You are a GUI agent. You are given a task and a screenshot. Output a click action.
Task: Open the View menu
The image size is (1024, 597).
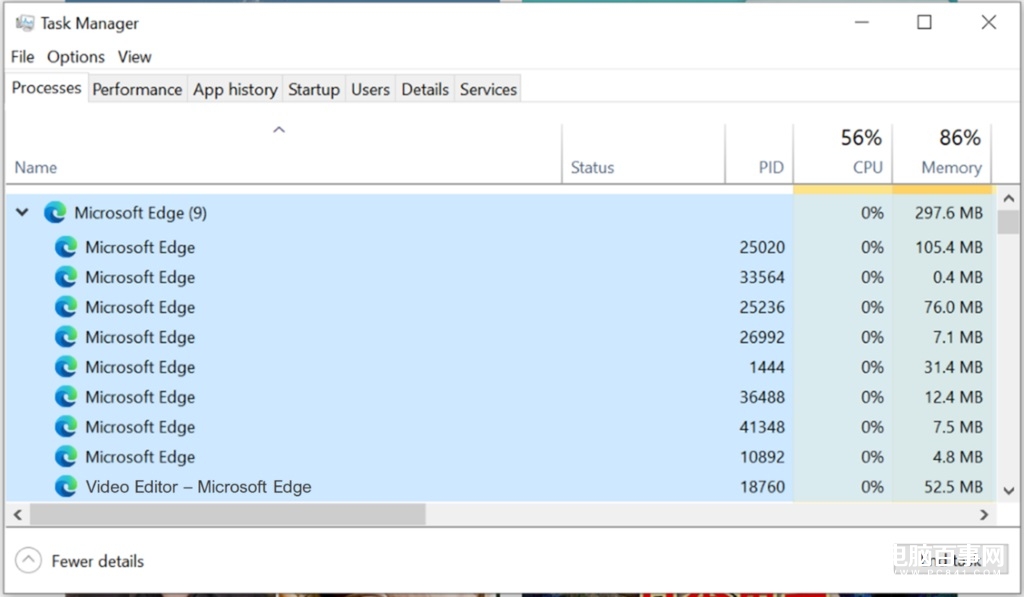click(x=134, y=57)
